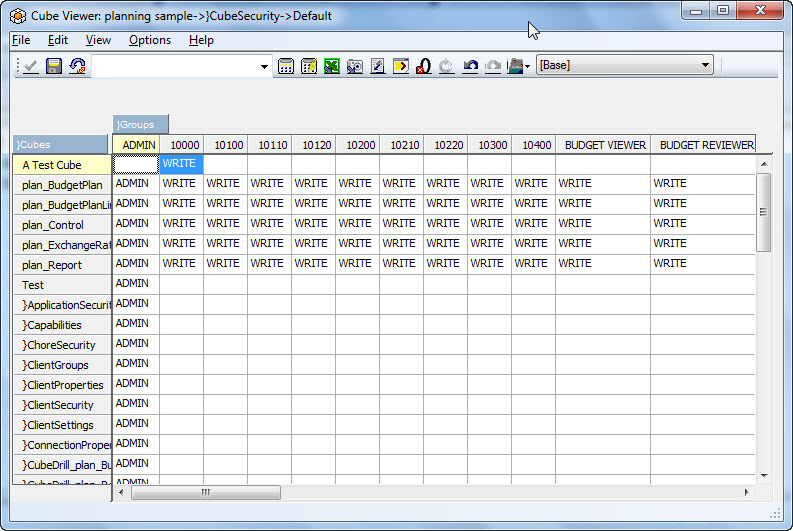Click ADMIN cell in plan_BudgetPlan row
This screenshot has height=531, width=793.
click(x=136, y=184)
